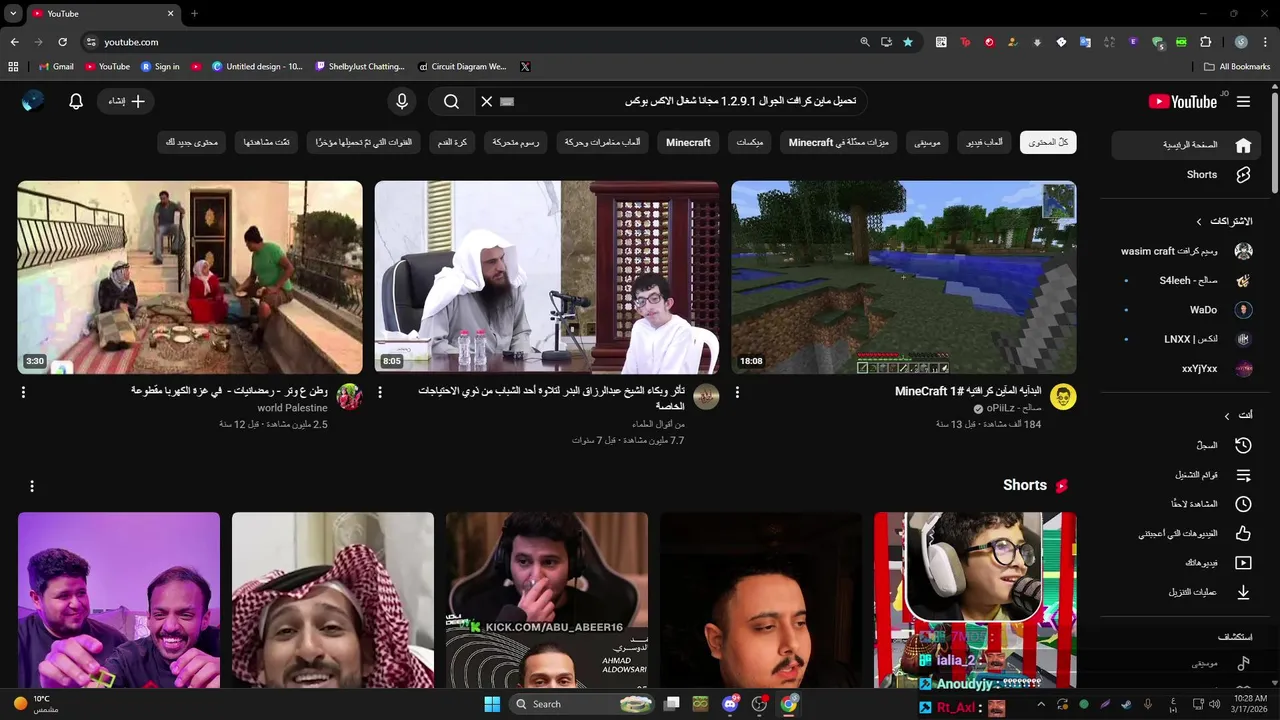Viewport: 1280px width, 720px height.
Task: Play the Minecraft #1 video thumbnail
Action: pos(904,277)
